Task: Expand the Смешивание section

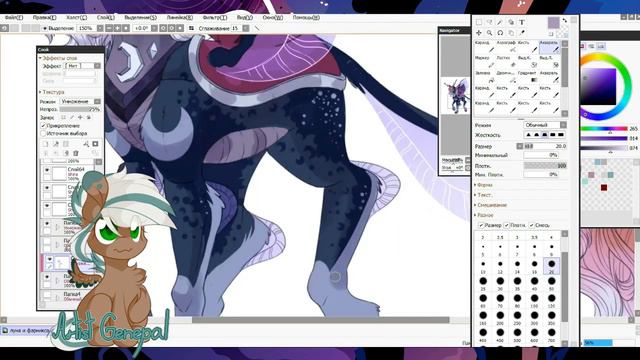Action: coord(491,205)
